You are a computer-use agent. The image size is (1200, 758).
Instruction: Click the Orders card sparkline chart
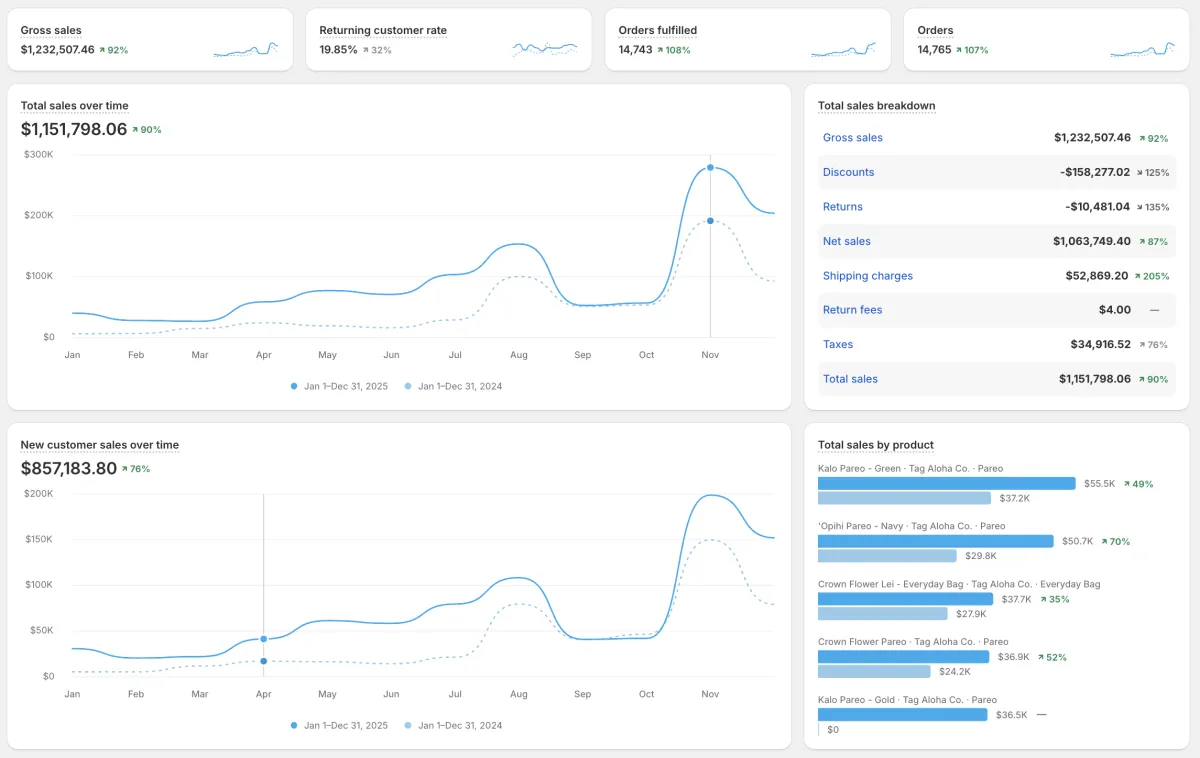[1142, 49]
